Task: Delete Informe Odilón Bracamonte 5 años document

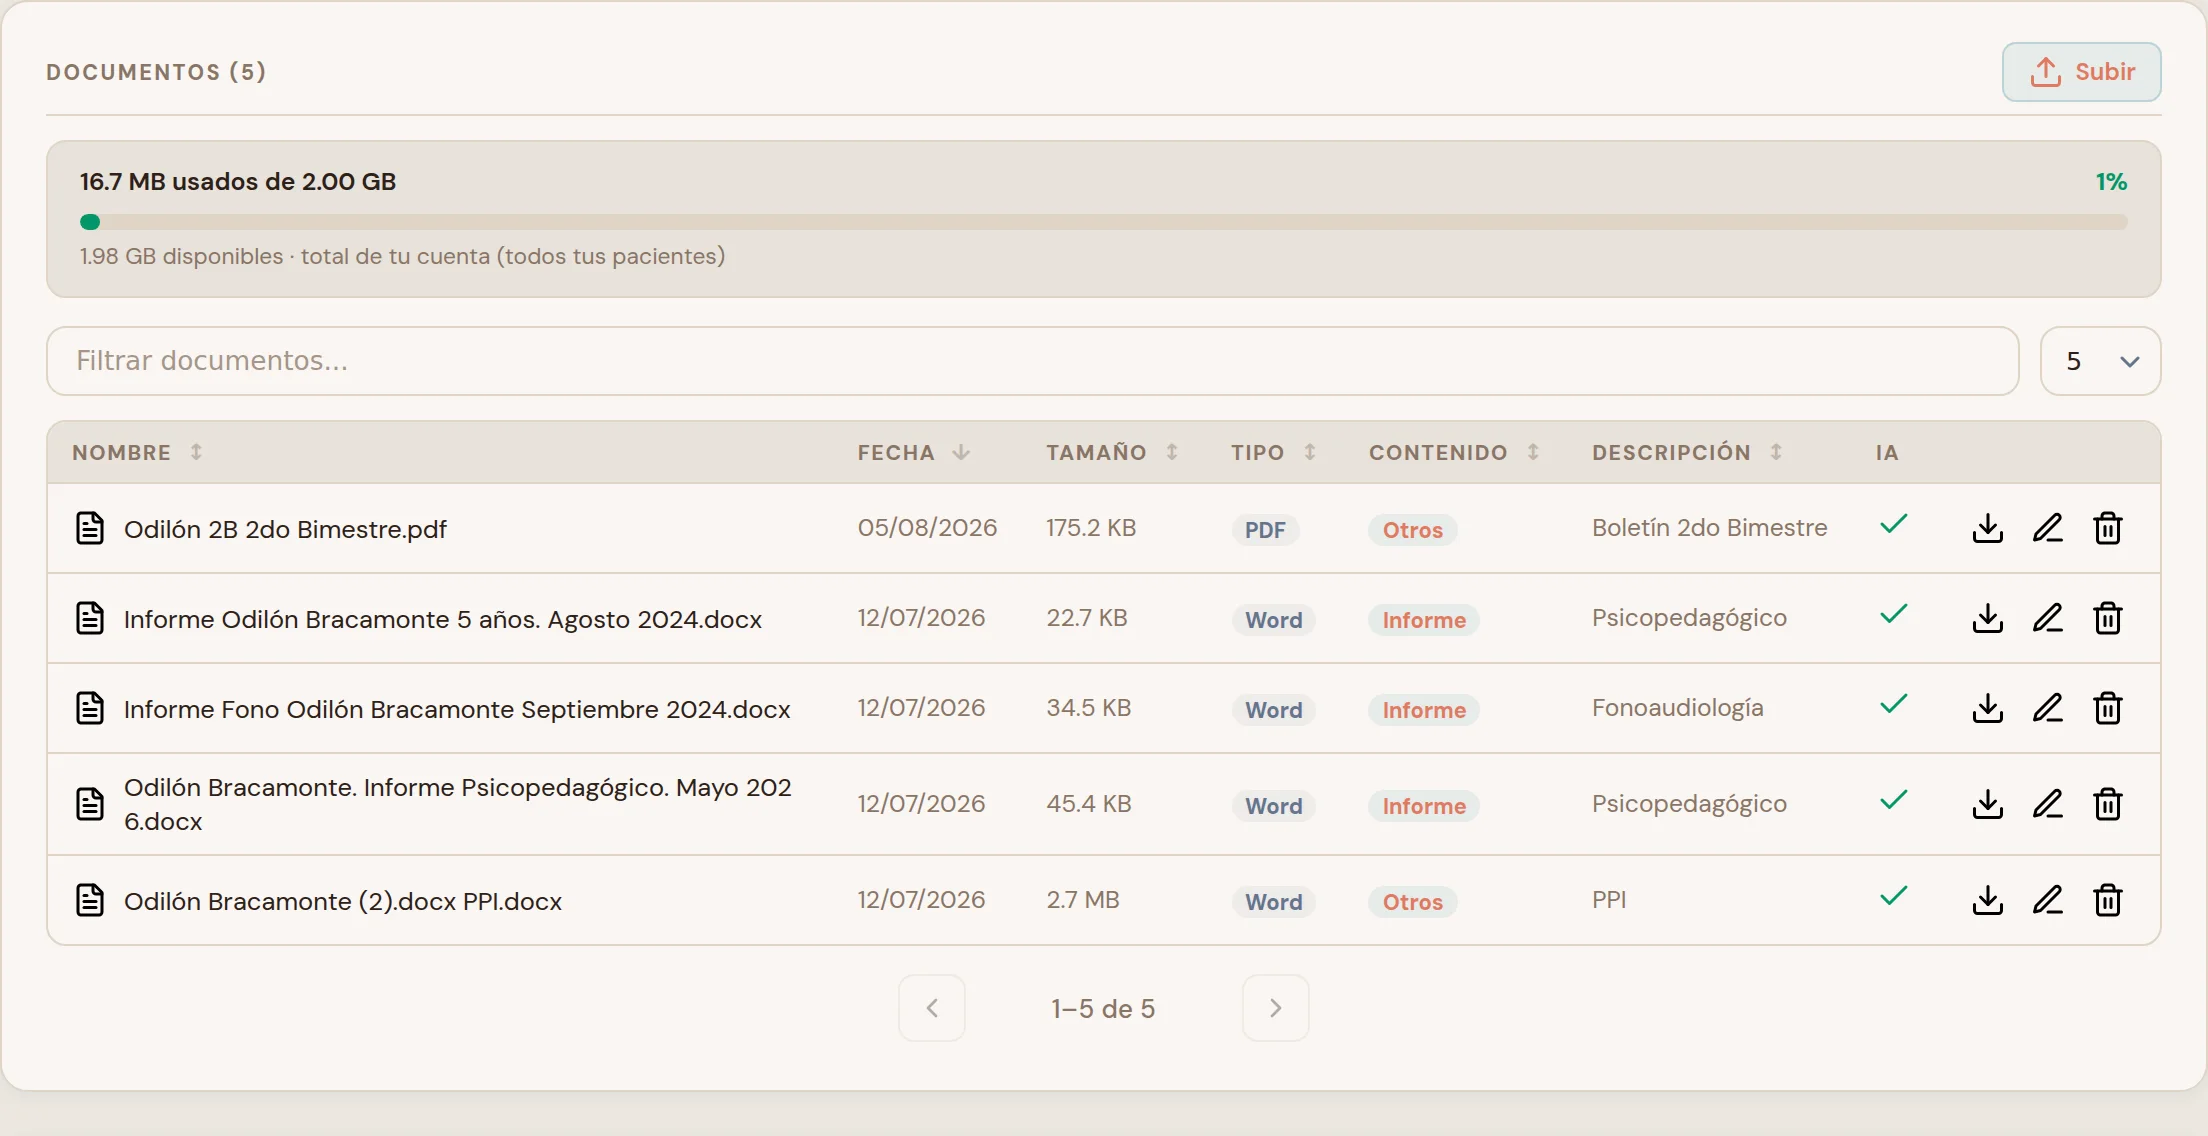Action: point(2107,618)
